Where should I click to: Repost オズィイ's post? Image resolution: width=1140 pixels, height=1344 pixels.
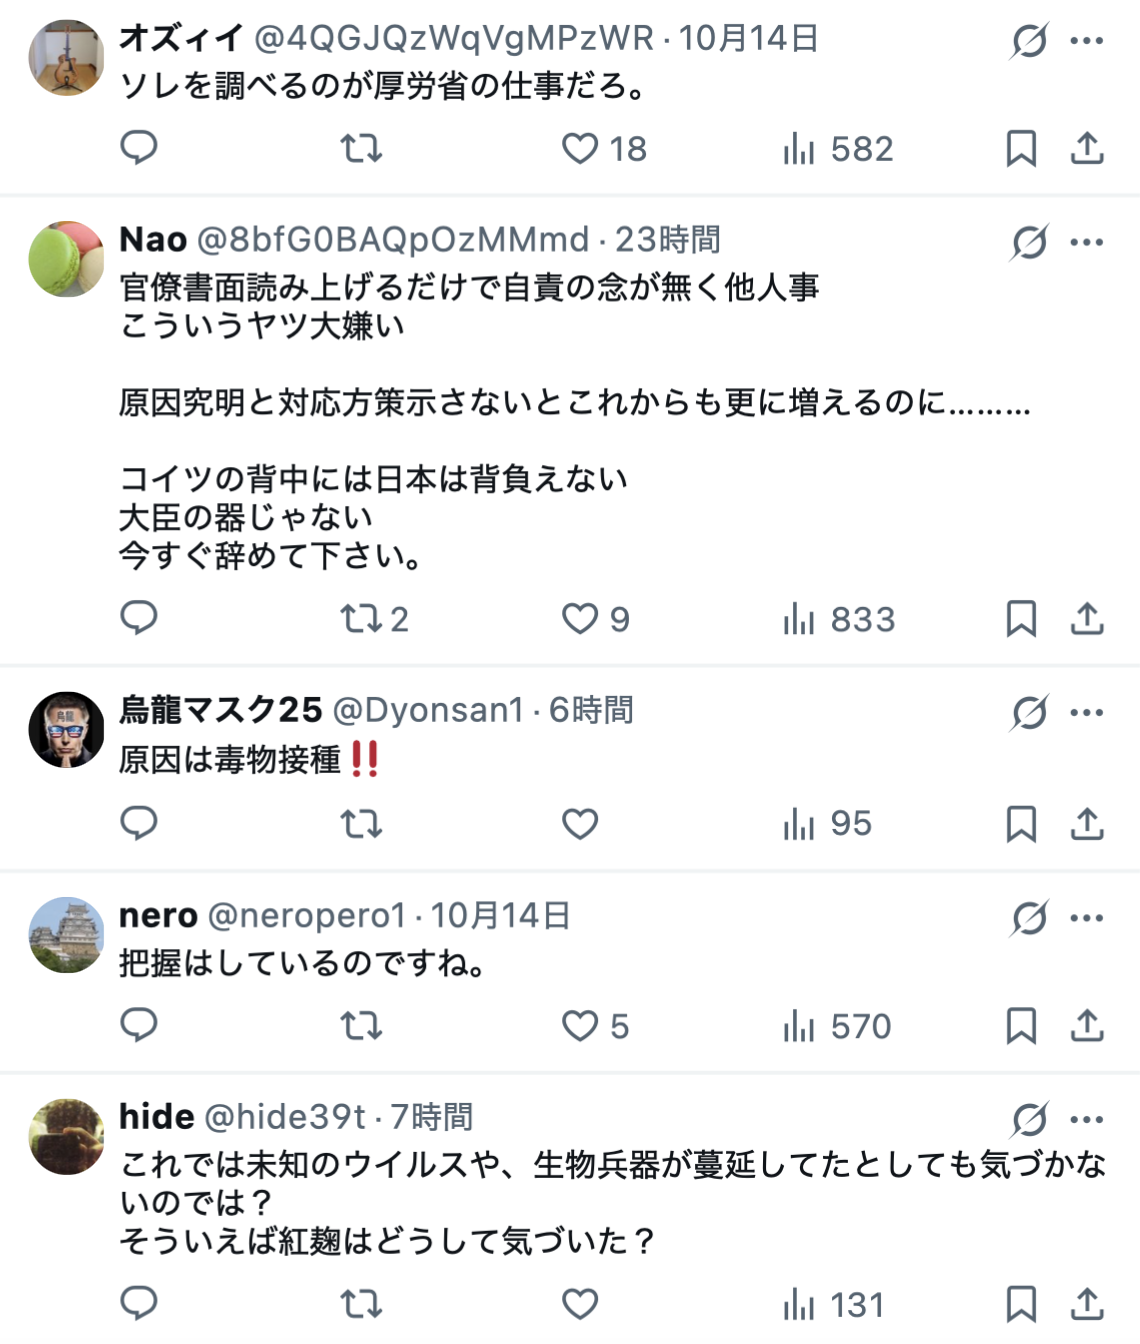361,149
